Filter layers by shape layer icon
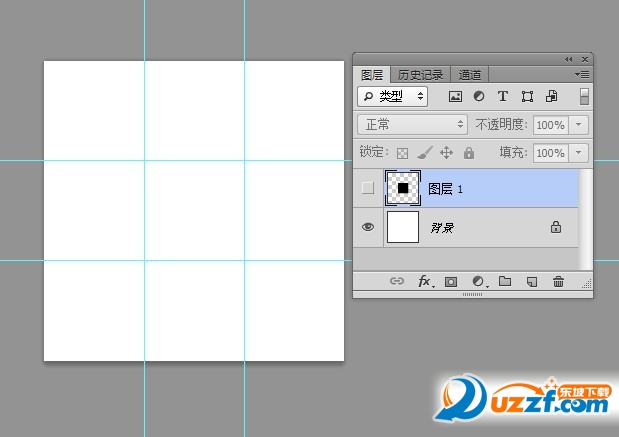 pyautogui.click(x=527, y=96)
